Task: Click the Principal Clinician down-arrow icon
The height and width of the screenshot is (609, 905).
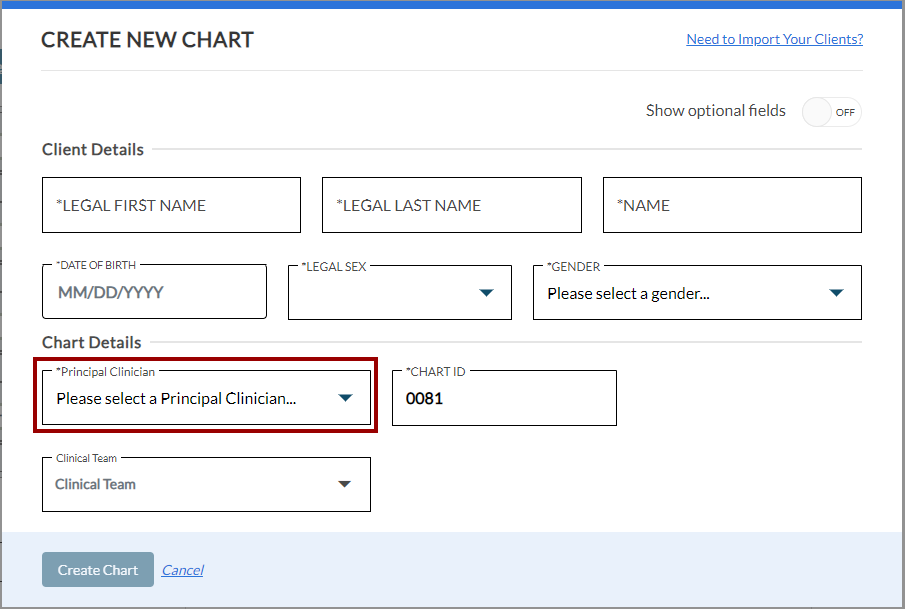Action: [345, 397]
